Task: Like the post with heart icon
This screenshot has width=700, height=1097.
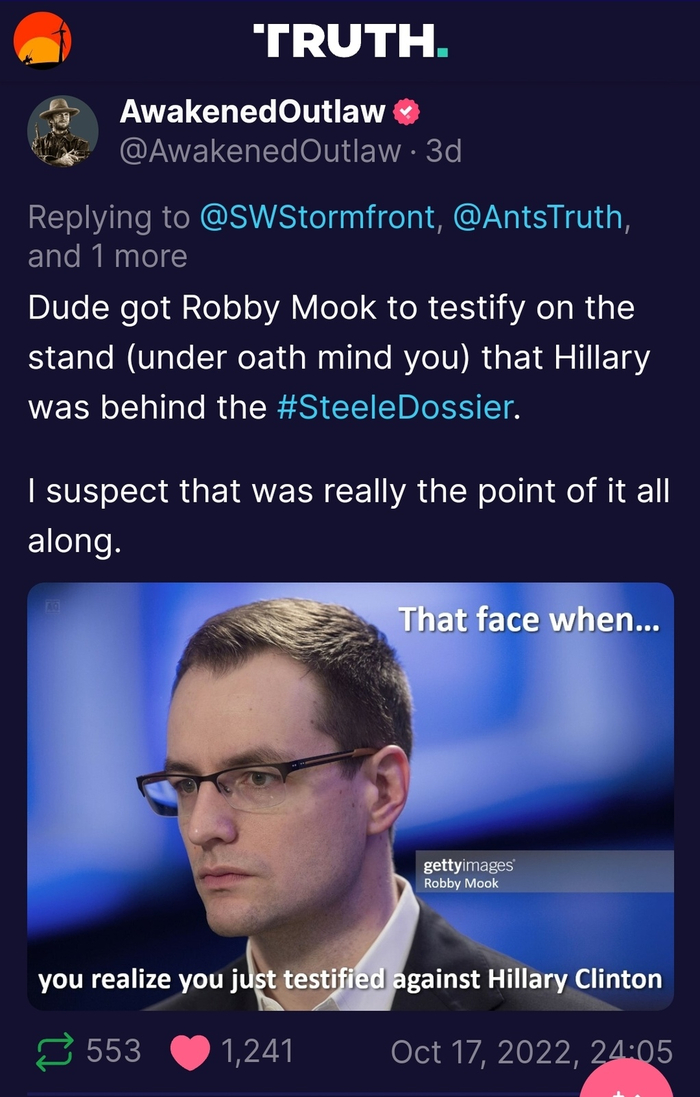Action: click(190, 1052)
